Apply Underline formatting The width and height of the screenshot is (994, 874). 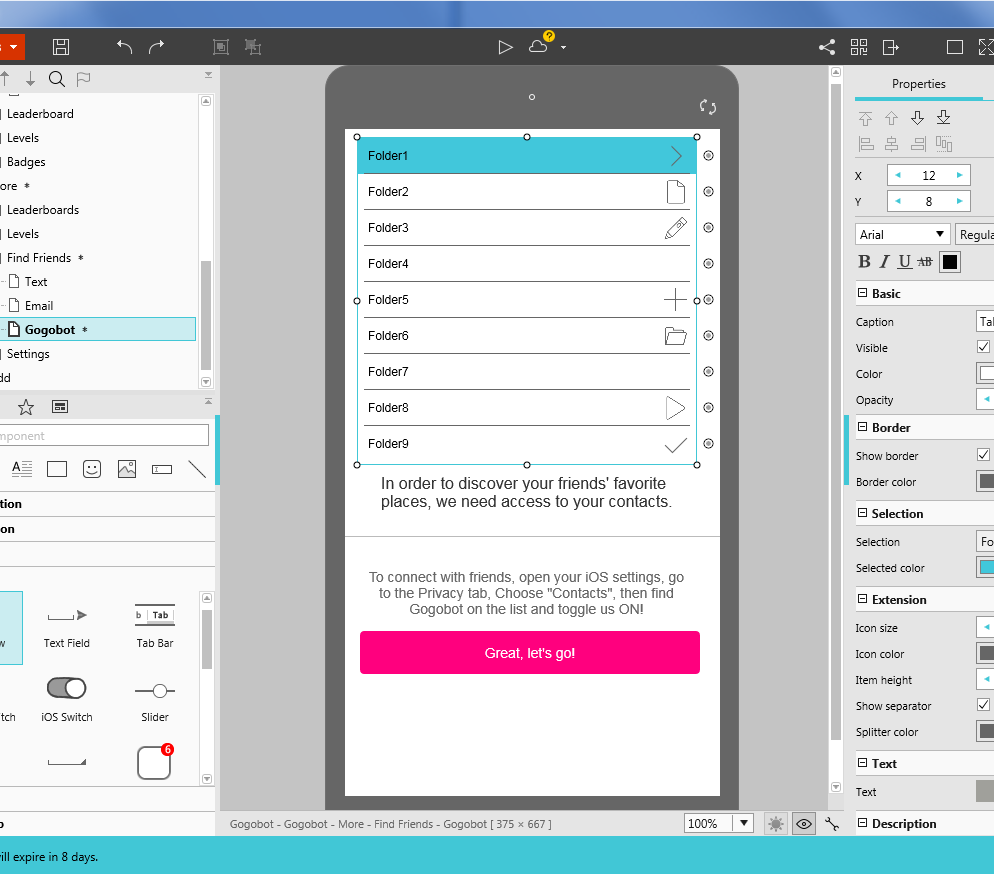(x=905, y=262)
